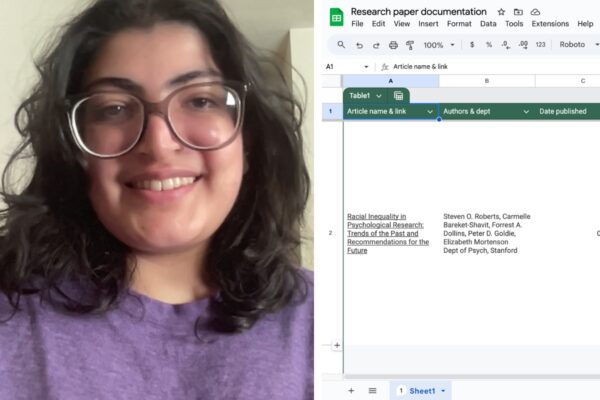This screenshot has height=400, width=600.
Task: Star the Research paper documentation file
Action: [501, 12]
